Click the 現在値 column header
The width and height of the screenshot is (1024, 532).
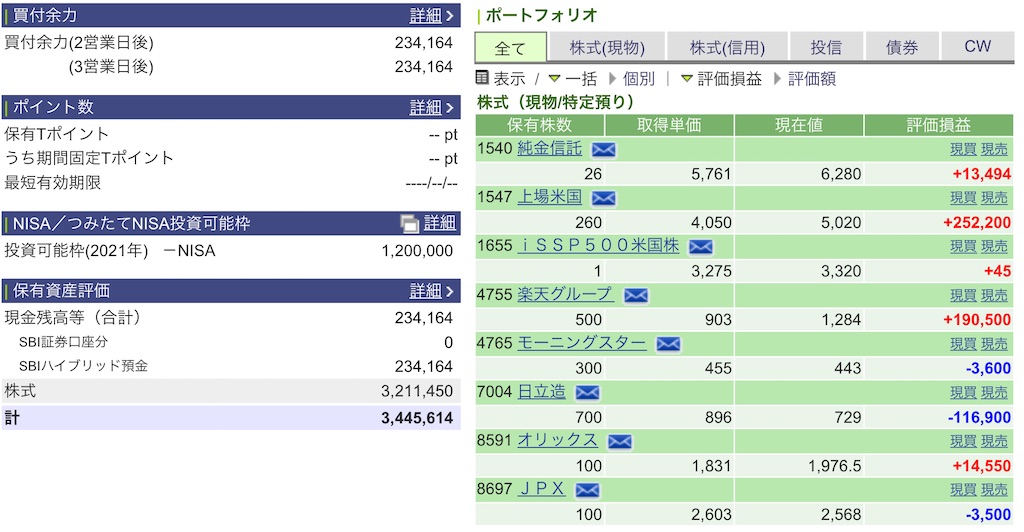799,125
